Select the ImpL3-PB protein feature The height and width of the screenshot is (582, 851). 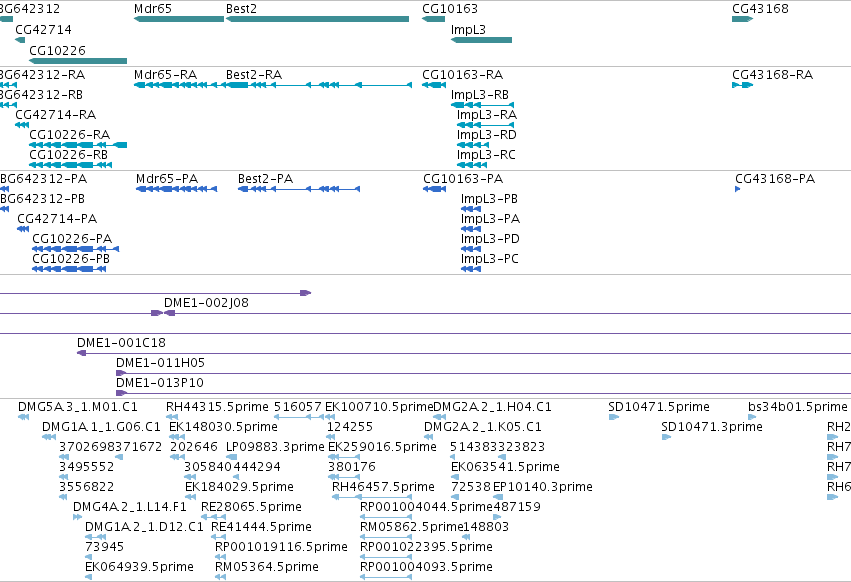click(x=471, y=209)
